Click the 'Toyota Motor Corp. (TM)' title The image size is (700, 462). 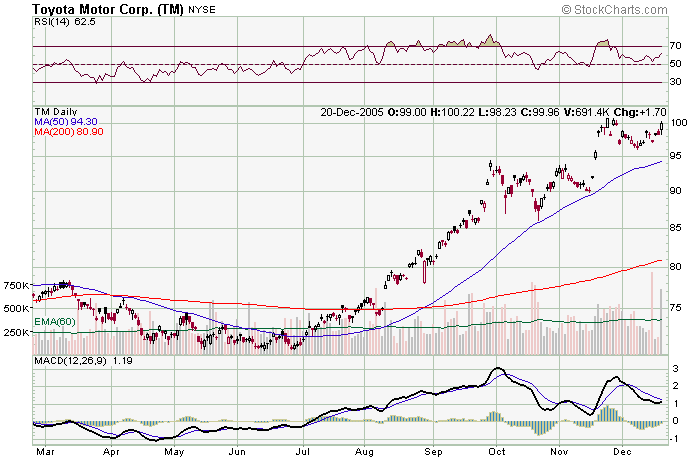point(108,9)
